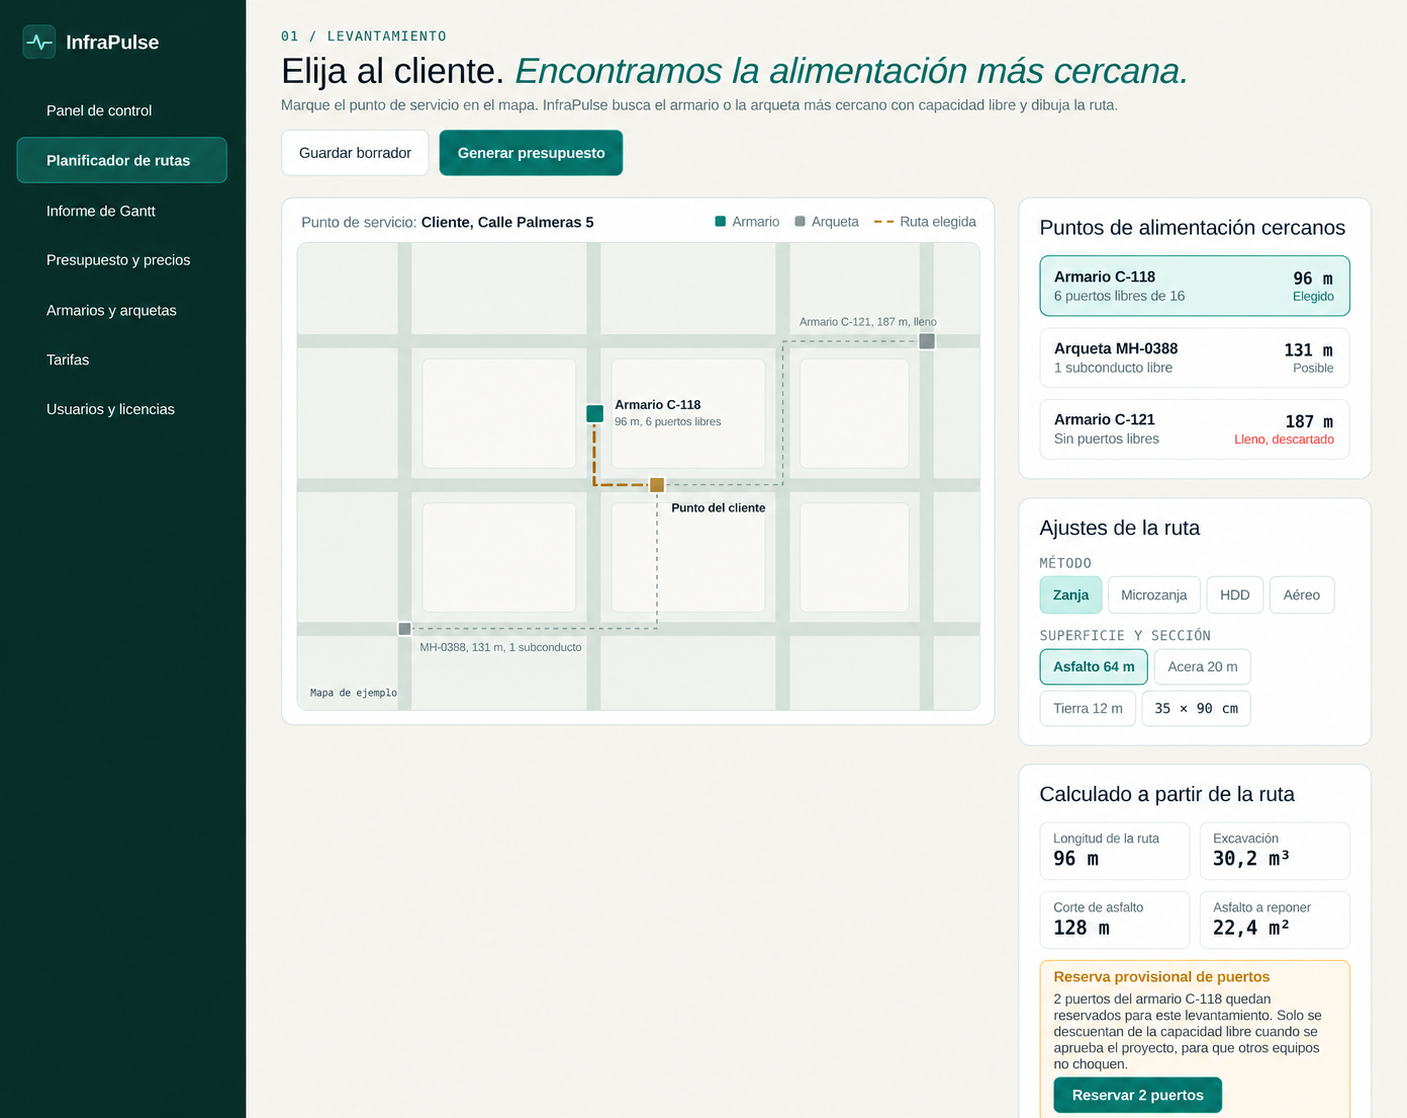This screenshot has height=1118, width=1407.
Task: Select the Tierra 12 m surface chip
Action: [1087, 708]
